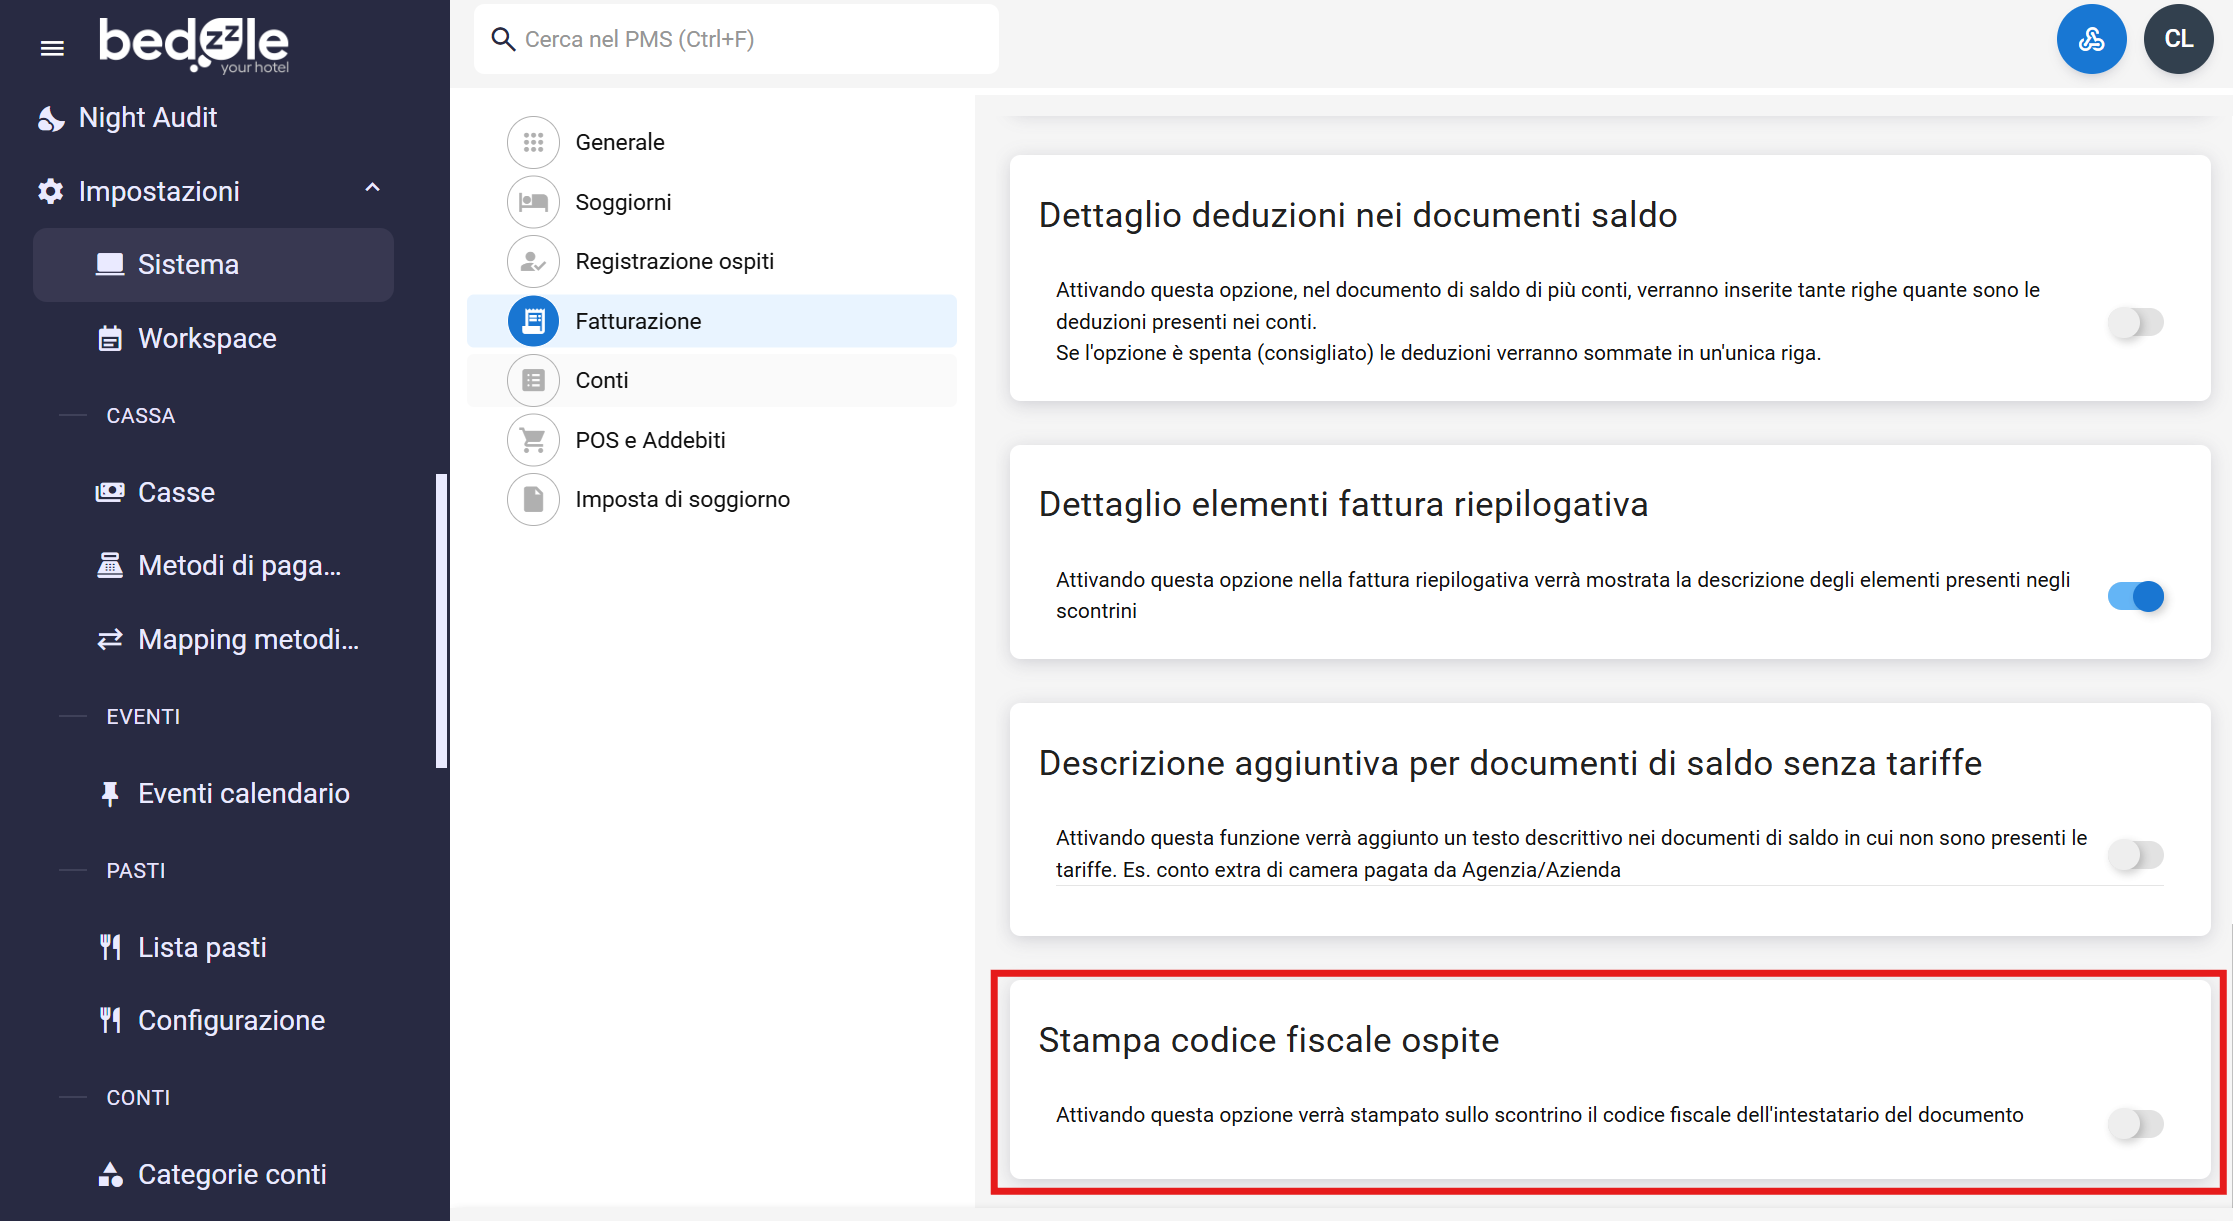The image size is (2233, 1221).
Task: Select the Soggiorni bed icon
Action: pyautogui.click(x=533, y=202)
